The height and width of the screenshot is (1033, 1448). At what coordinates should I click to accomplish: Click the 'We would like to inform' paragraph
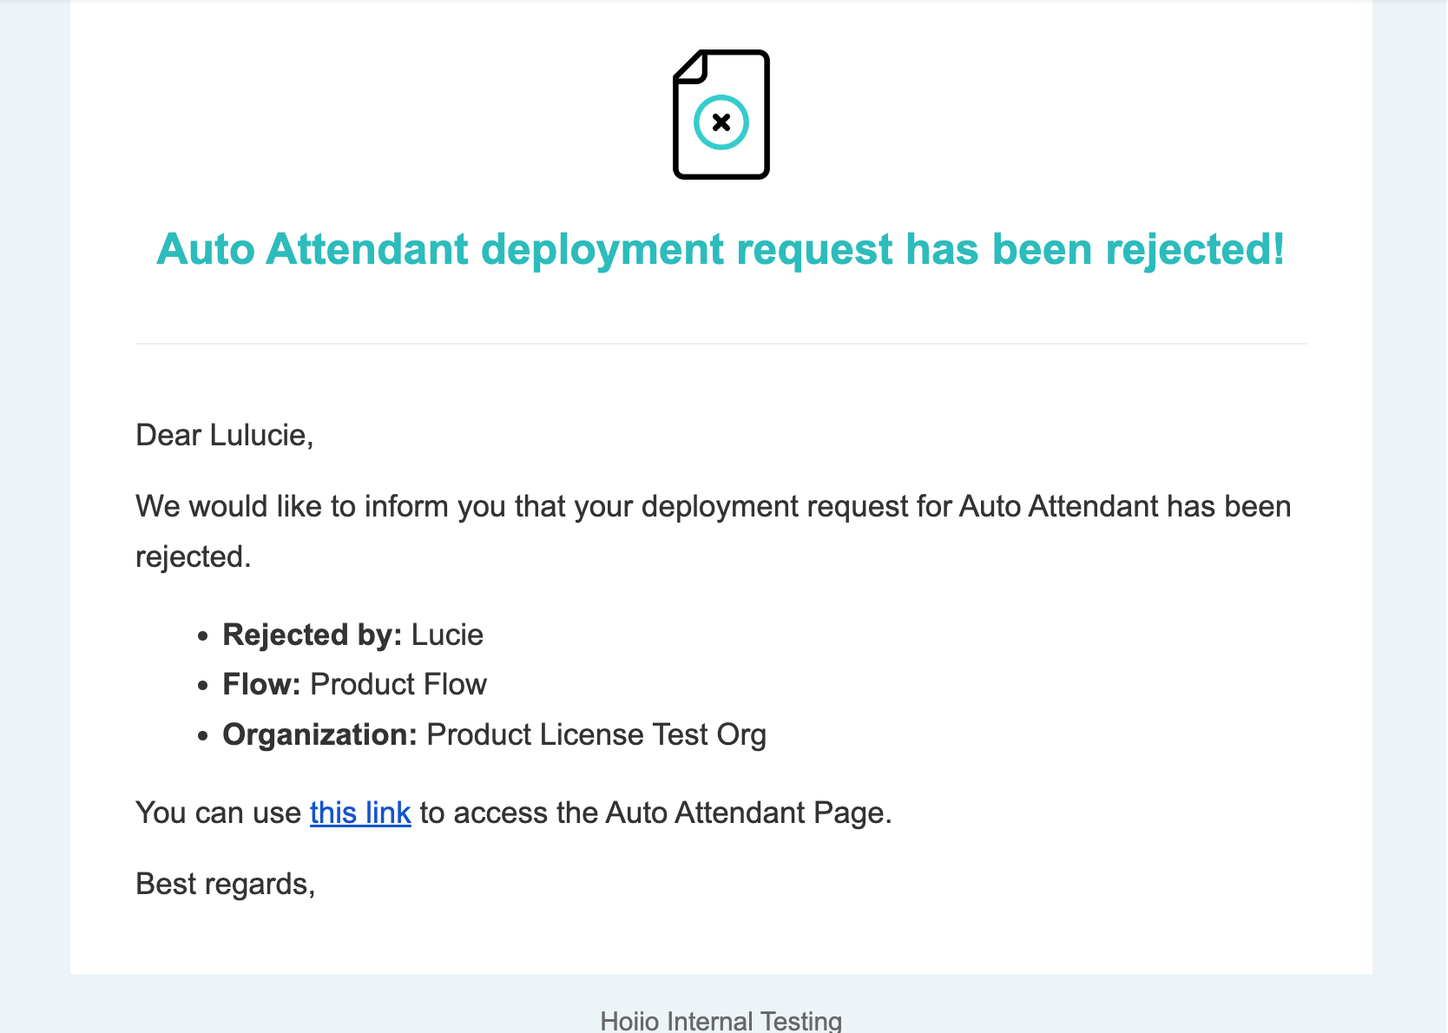pos(713,531)
